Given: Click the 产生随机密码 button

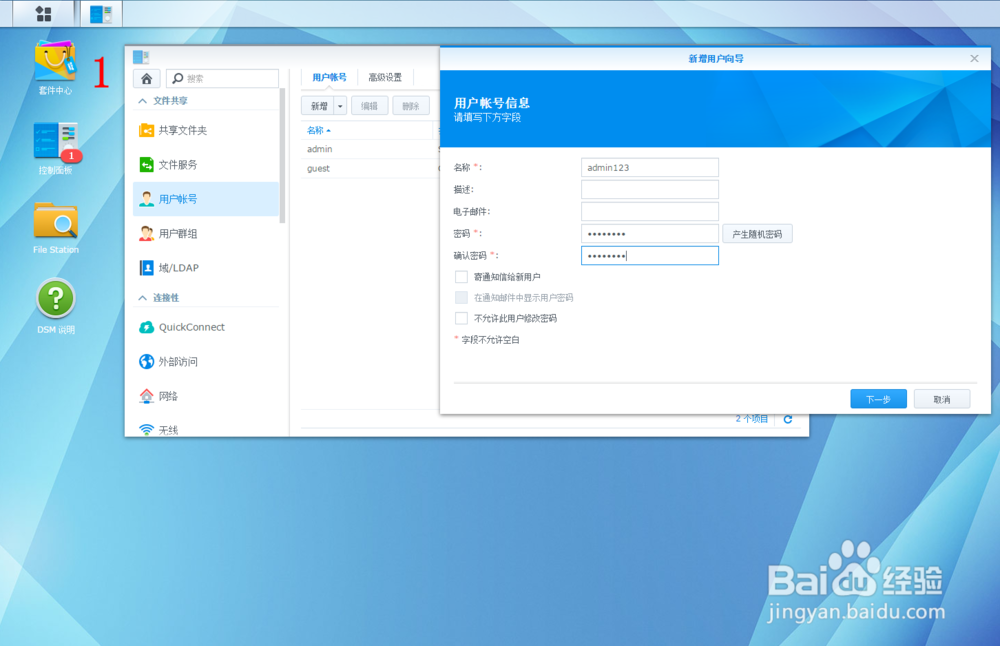Looking at the screenshot, I should (x=757, y=233).
